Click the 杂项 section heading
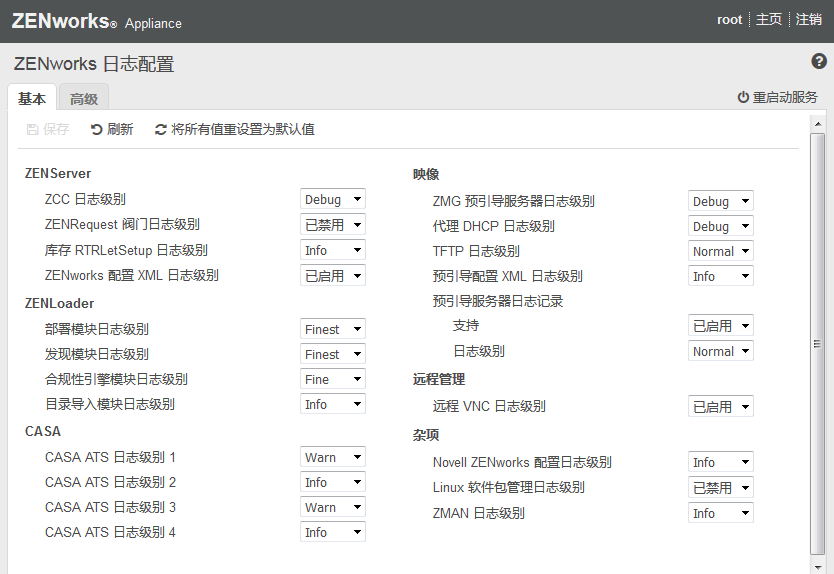The width and height of the screenshot is (834, 574). 426,435
